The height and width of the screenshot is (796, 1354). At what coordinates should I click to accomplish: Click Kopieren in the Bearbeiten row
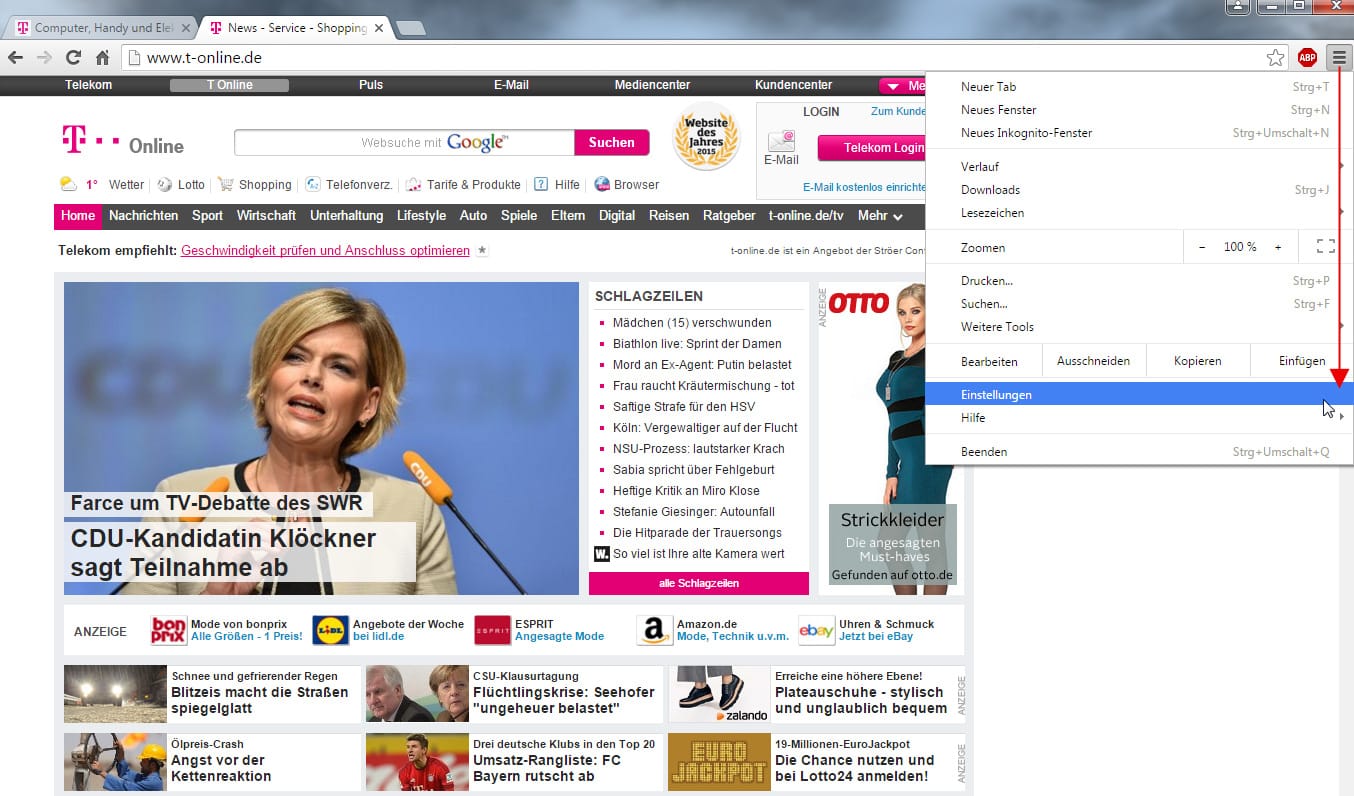point(1198,361)
